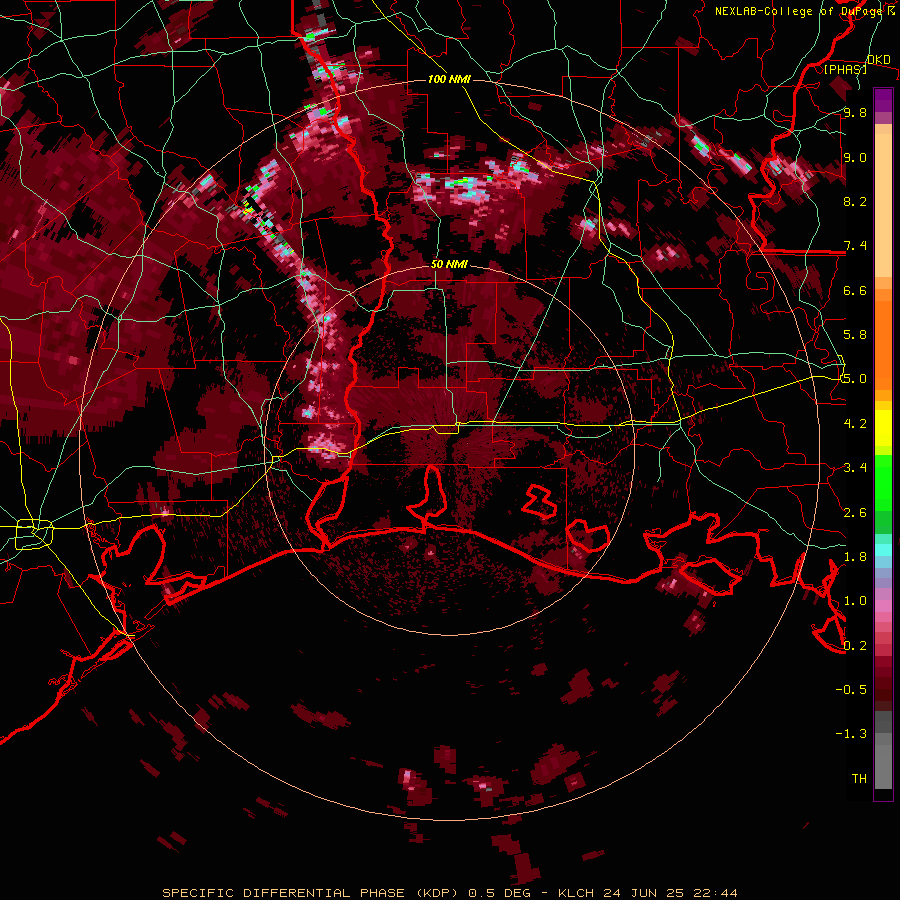Select the 1.8 legend value
The width and height of the screenshot is (900, 900).
[855, 557]
